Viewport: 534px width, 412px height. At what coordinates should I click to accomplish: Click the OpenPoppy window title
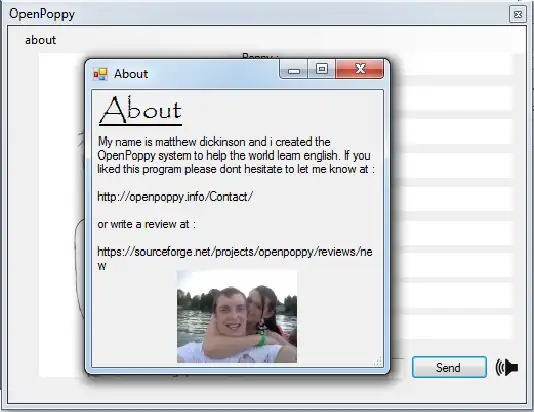(42, 14)
